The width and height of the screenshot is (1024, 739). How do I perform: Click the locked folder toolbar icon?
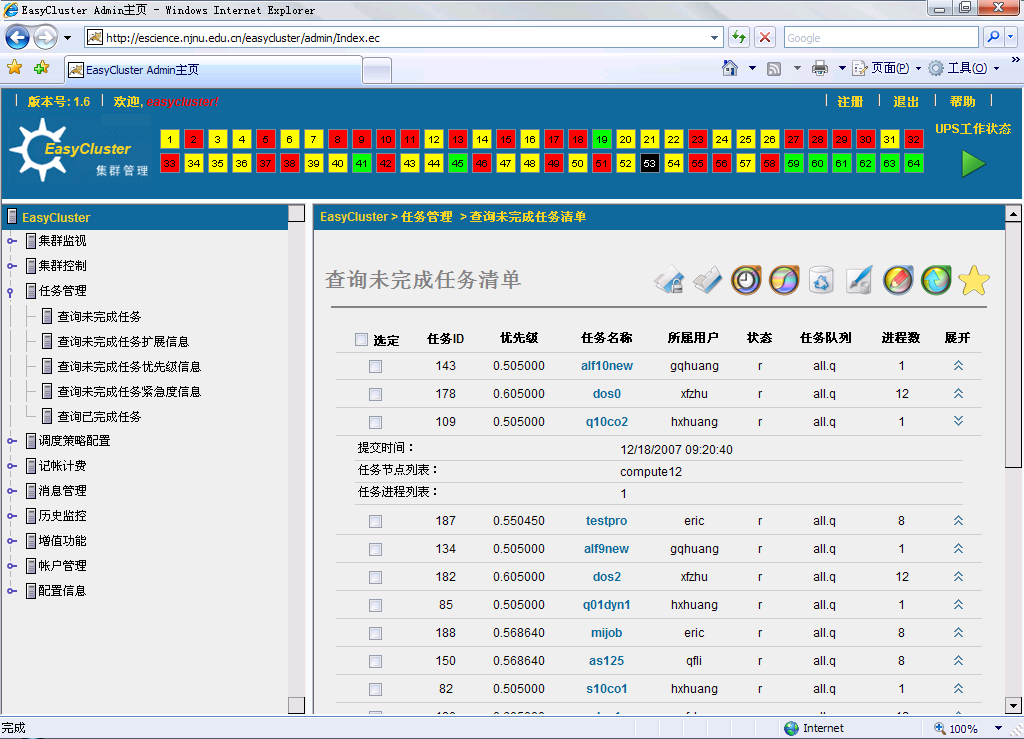pos(669,280)
